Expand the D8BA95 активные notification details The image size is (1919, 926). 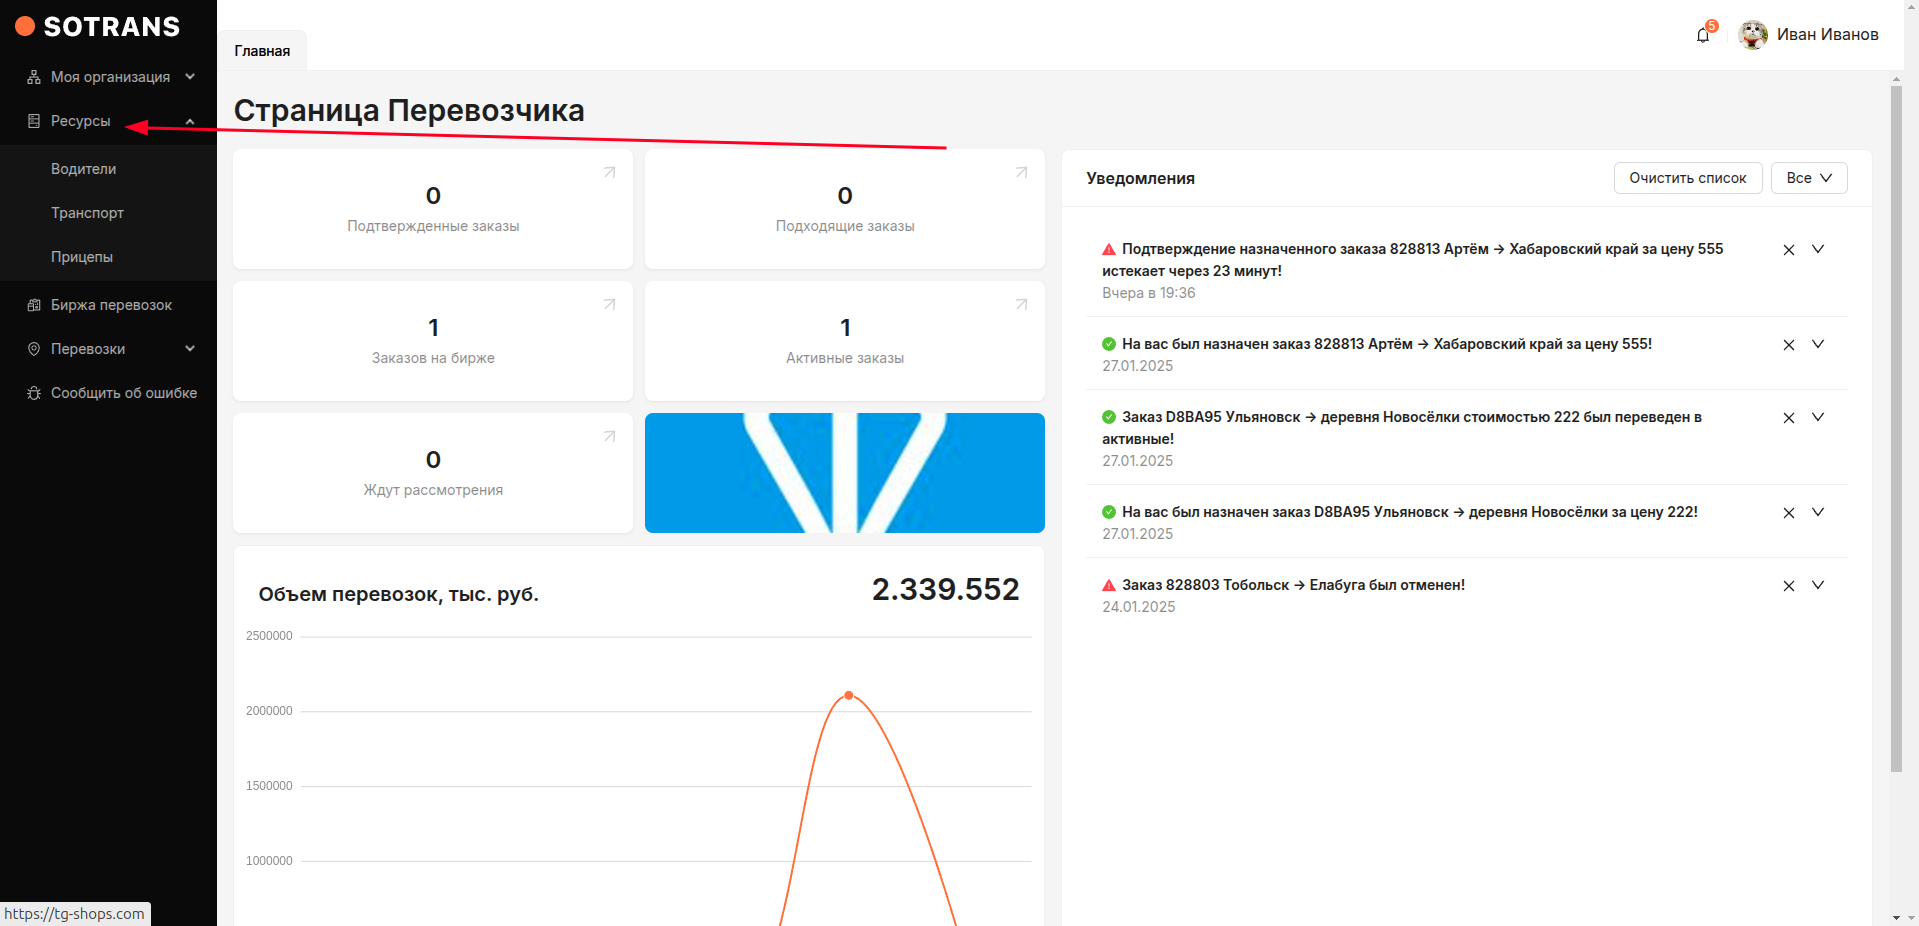pos(1818,417)
